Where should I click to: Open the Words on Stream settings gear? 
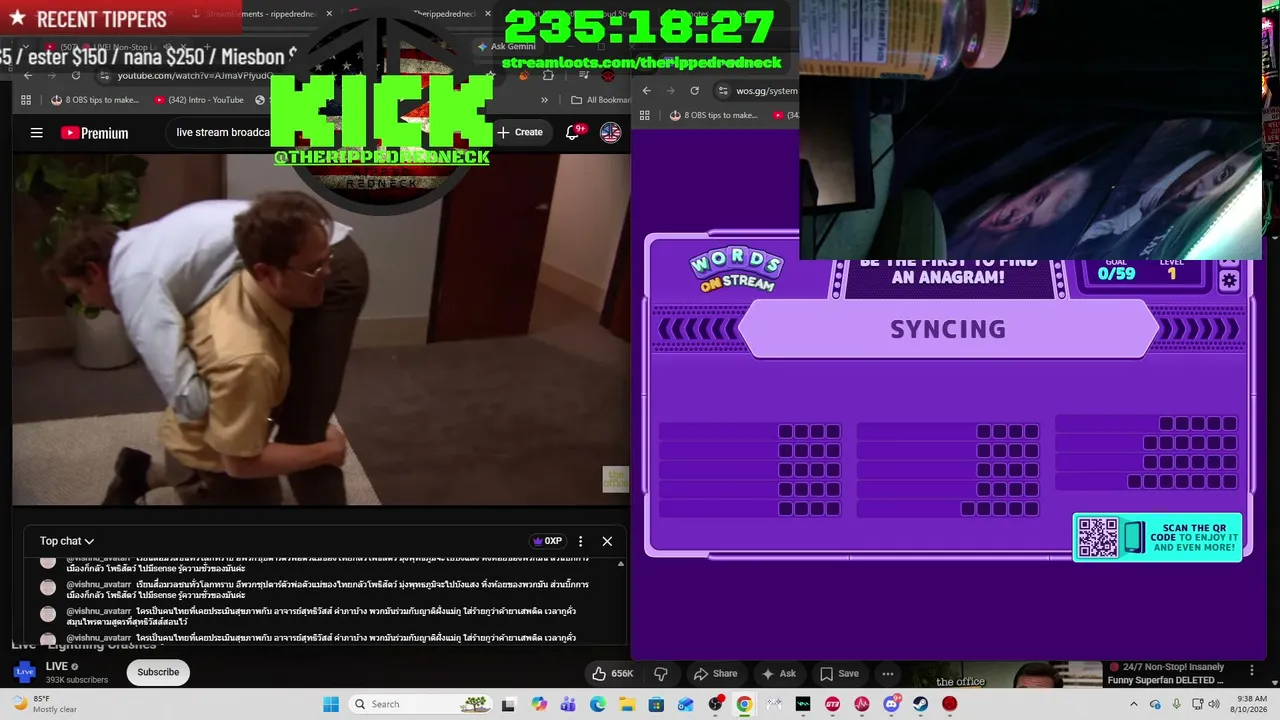tap(1229, 282)
